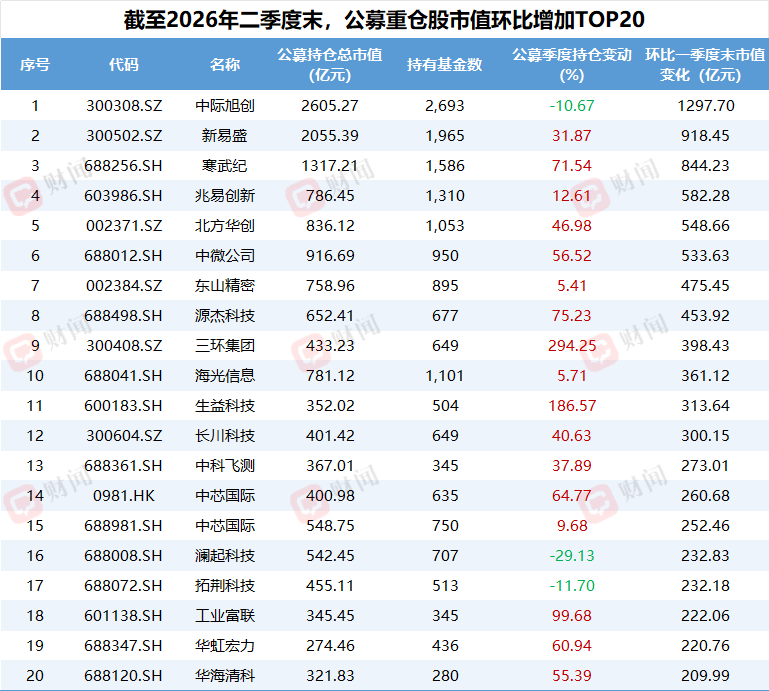This screenshot has width=769, height=691.
Task: Select the value 209.99
Action: click(x=705, y=675)
